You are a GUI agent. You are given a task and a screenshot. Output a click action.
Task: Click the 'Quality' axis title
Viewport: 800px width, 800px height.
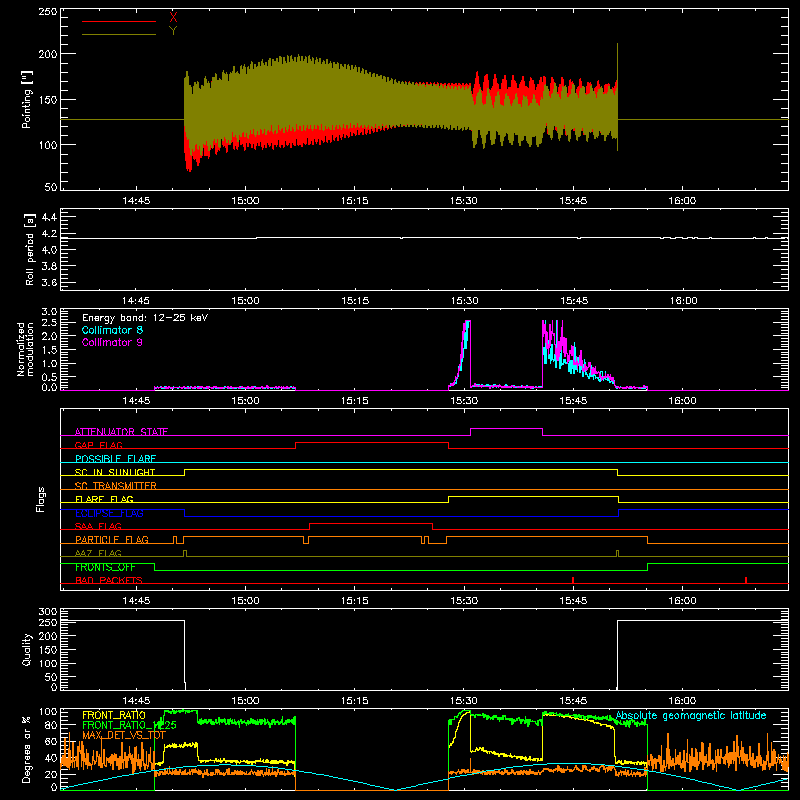click(x=27, y=649)
